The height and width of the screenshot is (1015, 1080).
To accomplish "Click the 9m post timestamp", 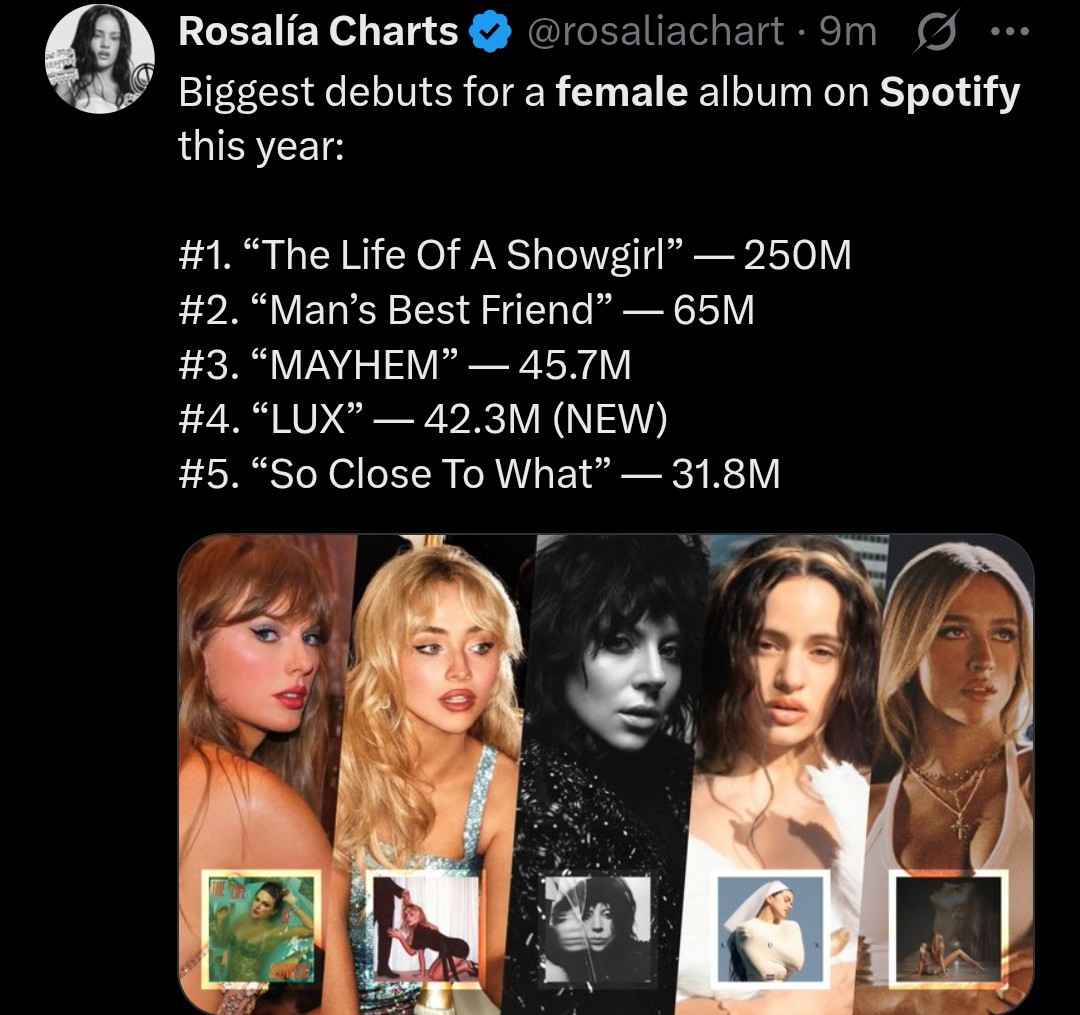I will coord(847,34).
